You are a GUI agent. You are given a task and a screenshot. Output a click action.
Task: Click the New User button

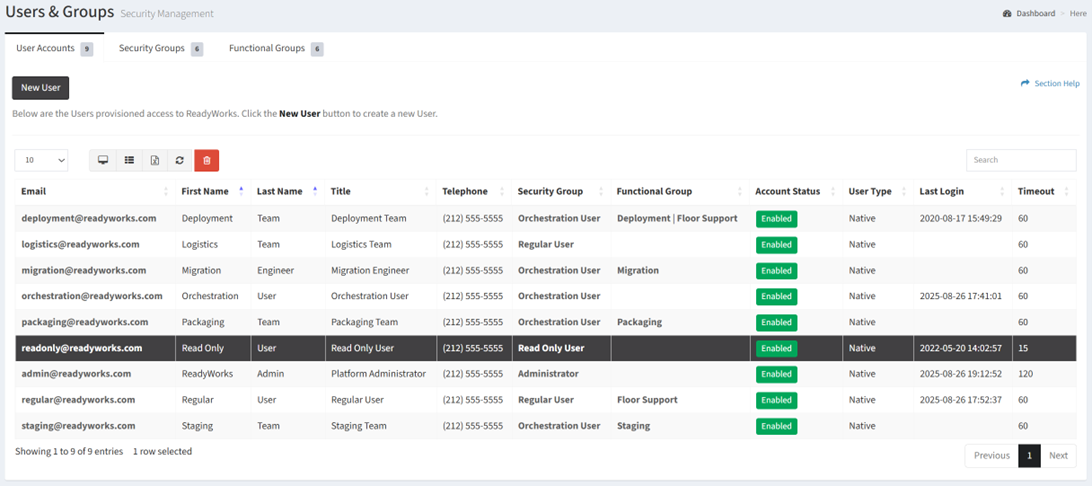click(40, 88)
